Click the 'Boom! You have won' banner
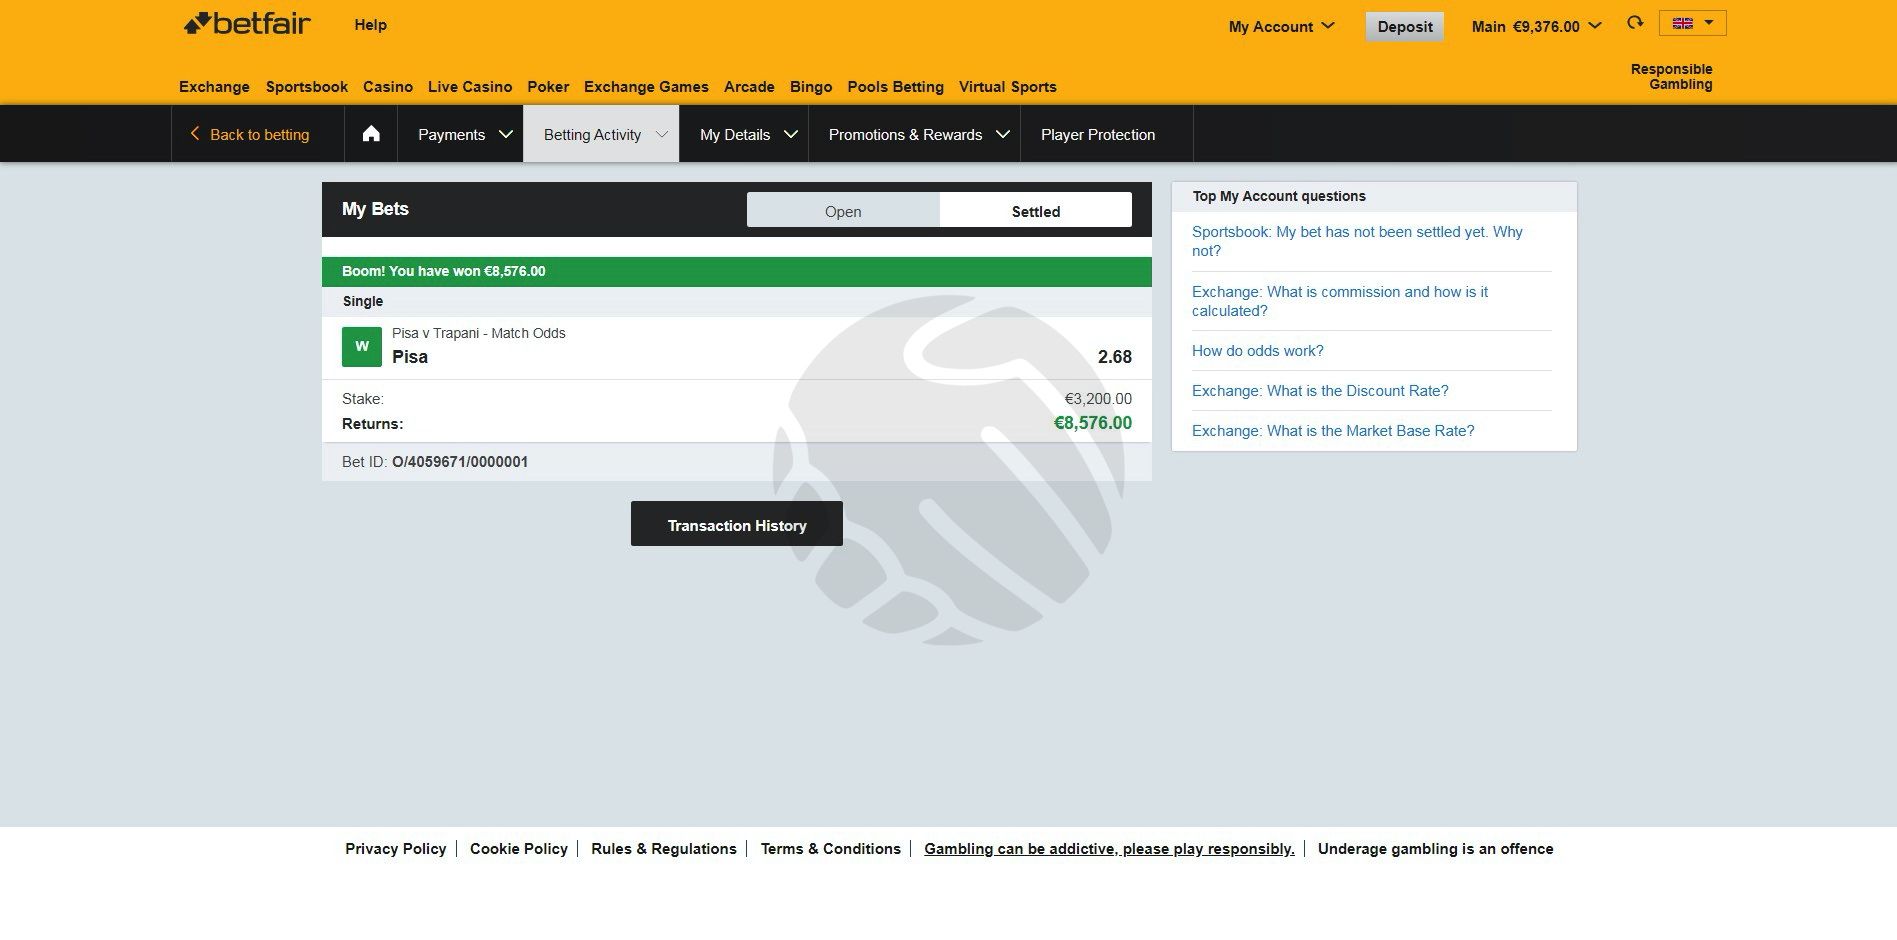Image resolution: width=1897 pixels, height=940 pixels. click(x=737, y=272)
